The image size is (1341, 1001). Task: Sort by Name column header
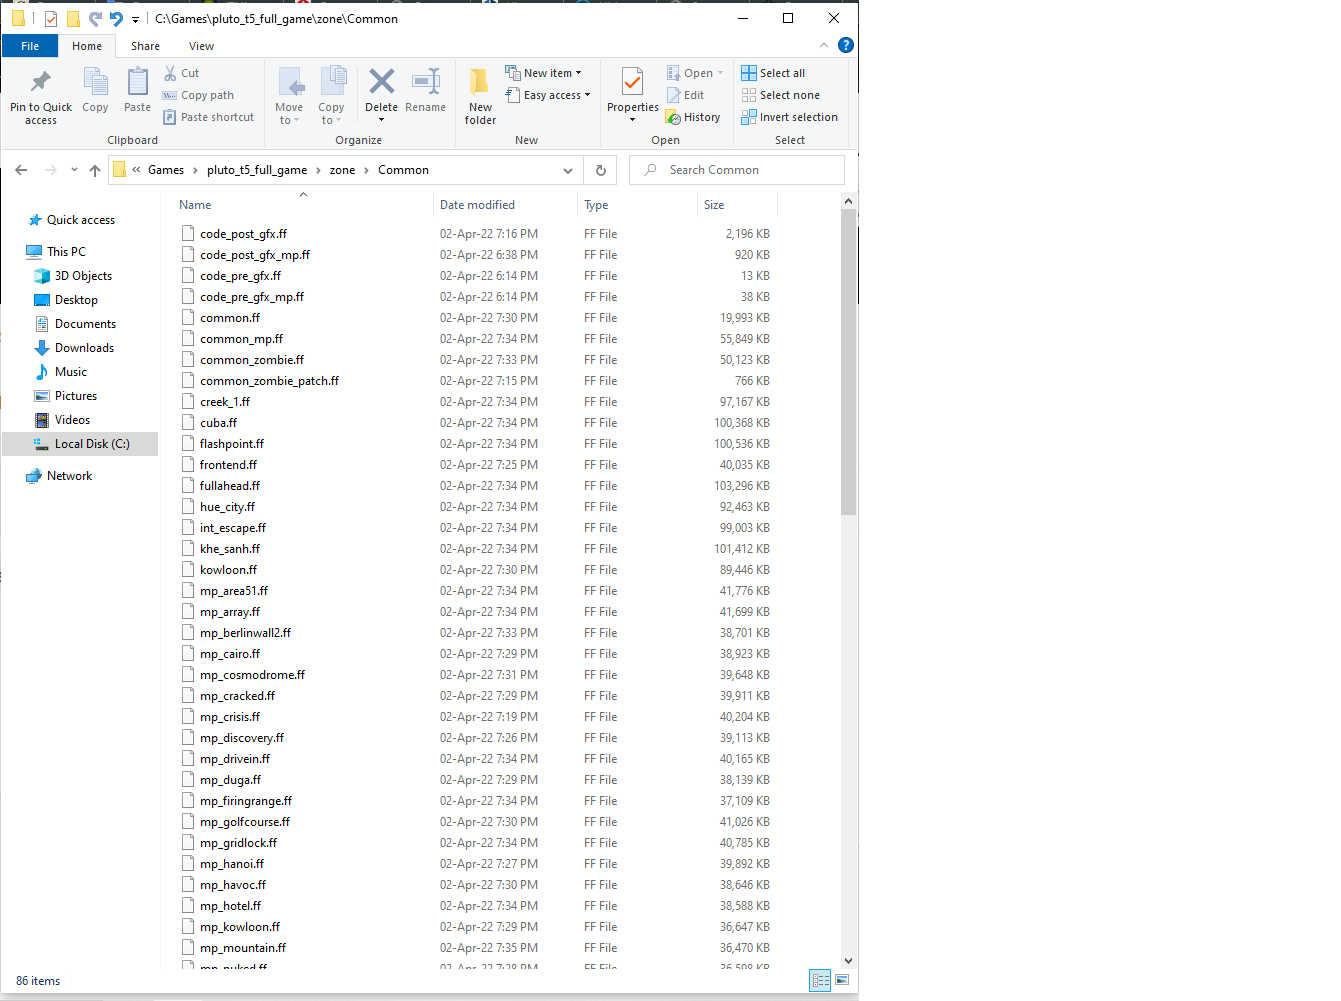tap(303, 205)
